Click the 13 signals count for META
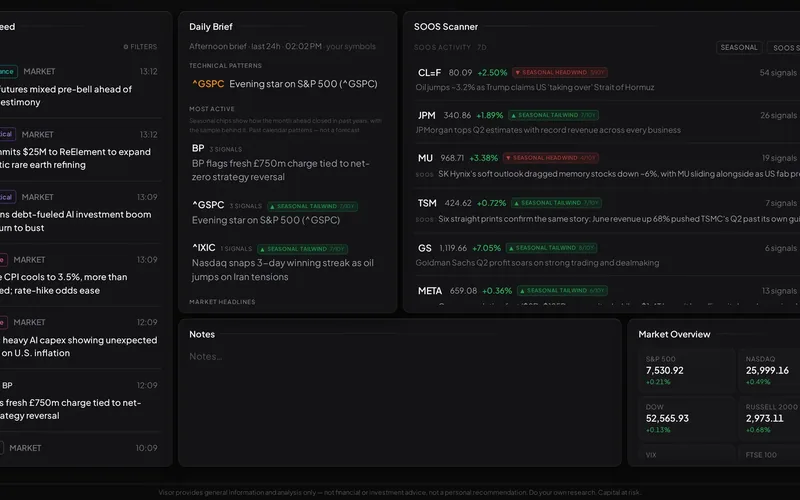The image size is (800, 500). (x=779, y=291)
